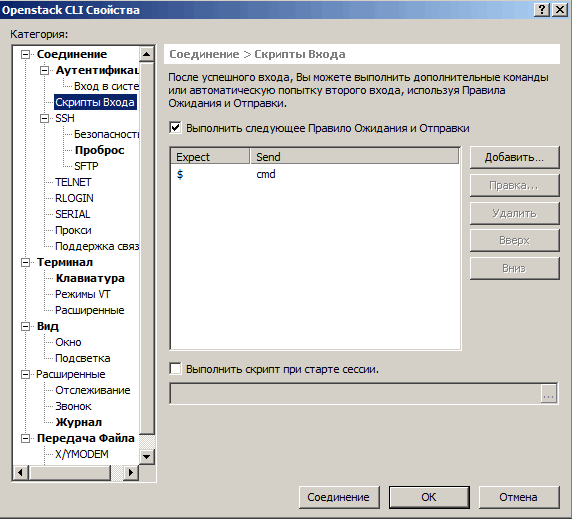Click the help question mark icon
Image resolution: width=572 pixels, height=519 pixels.
point(542,10)
